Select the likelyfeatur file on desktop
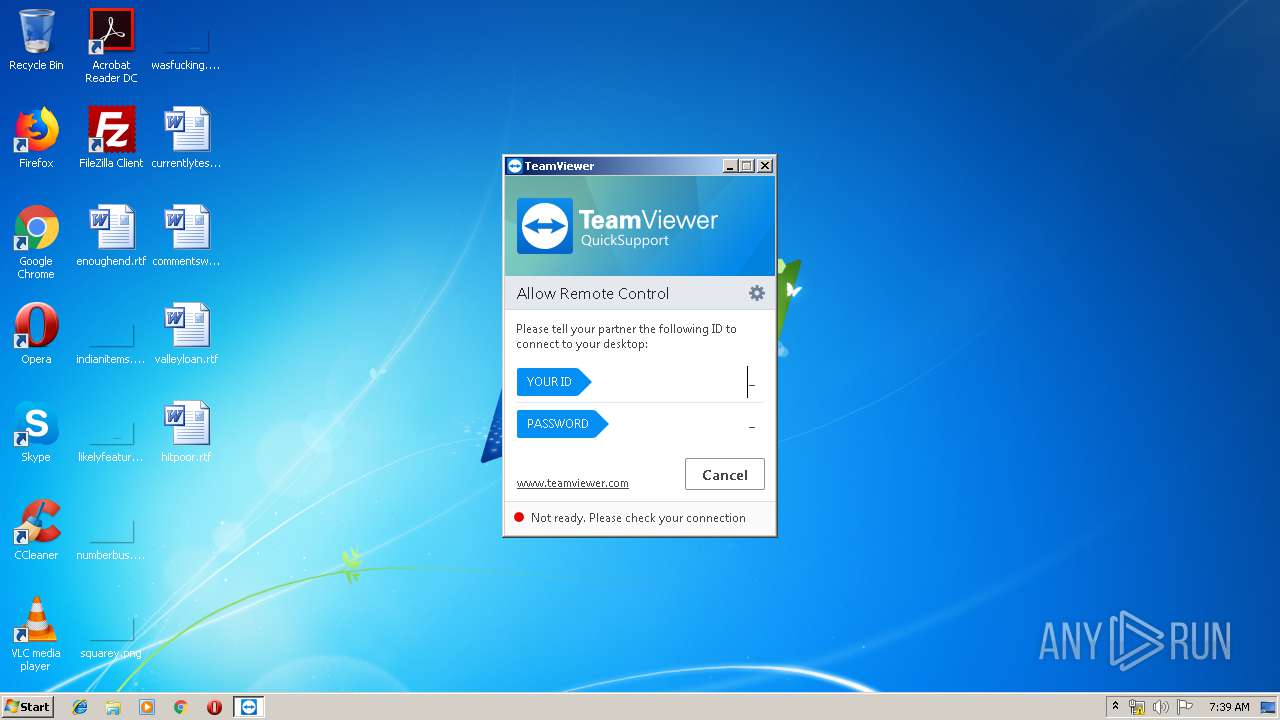The image size is (1280, 720). 111,438
